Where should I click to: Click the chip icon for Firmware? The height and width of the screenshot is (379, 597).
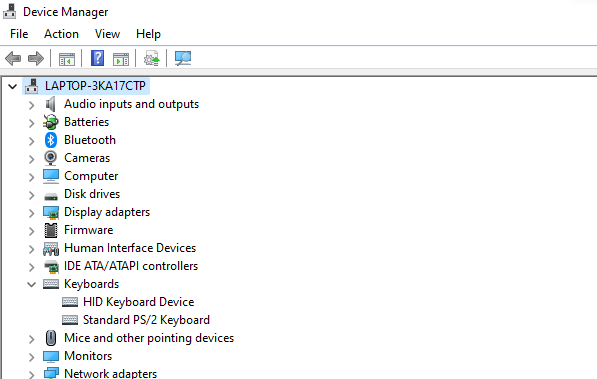point(51,230)
